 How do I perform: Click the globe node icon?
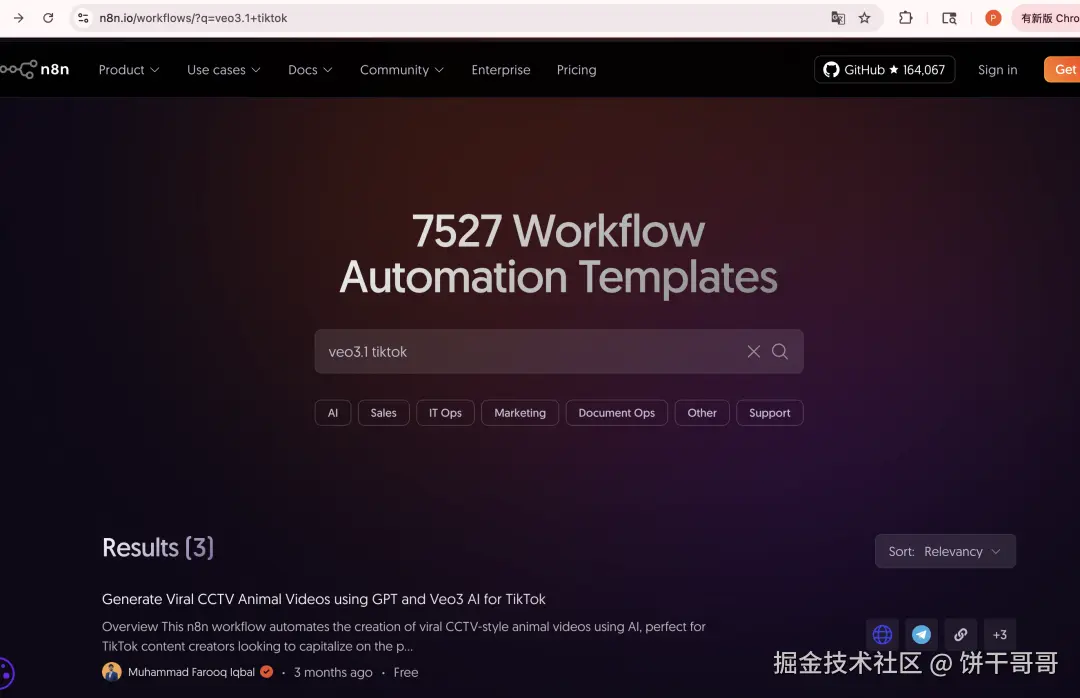(x=882, y=635)
